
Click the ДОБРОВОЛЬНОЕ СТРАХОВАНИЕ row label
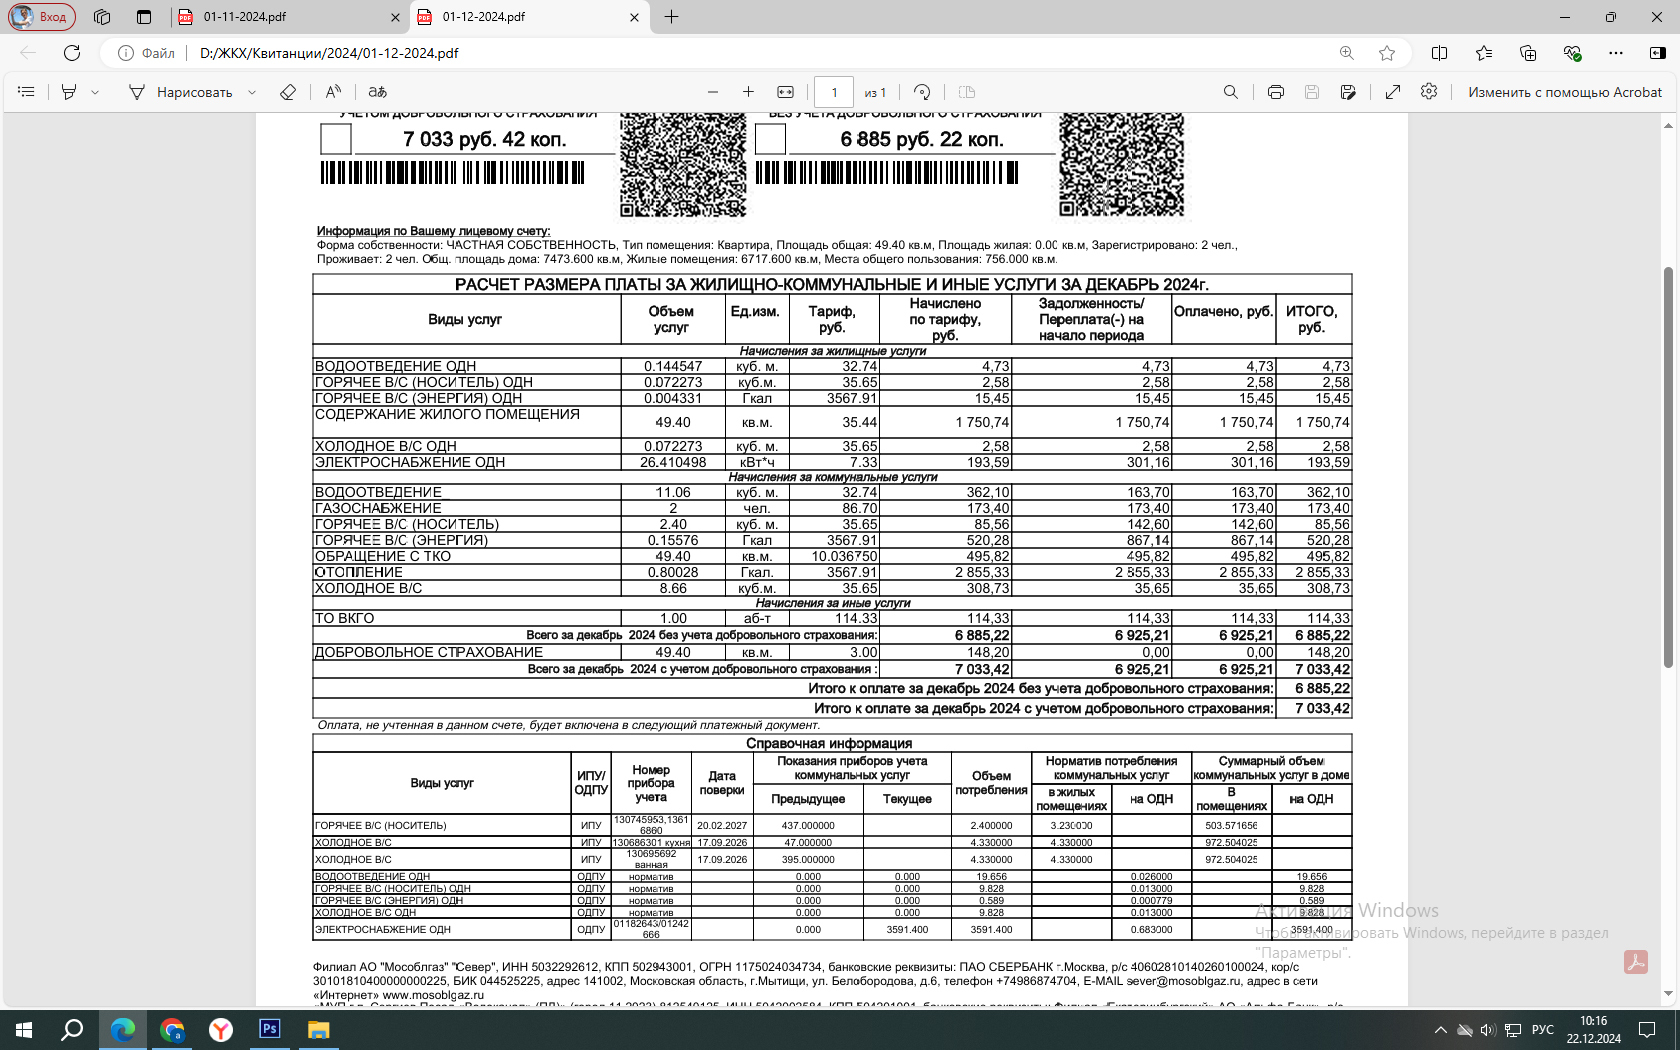(429, 652)
